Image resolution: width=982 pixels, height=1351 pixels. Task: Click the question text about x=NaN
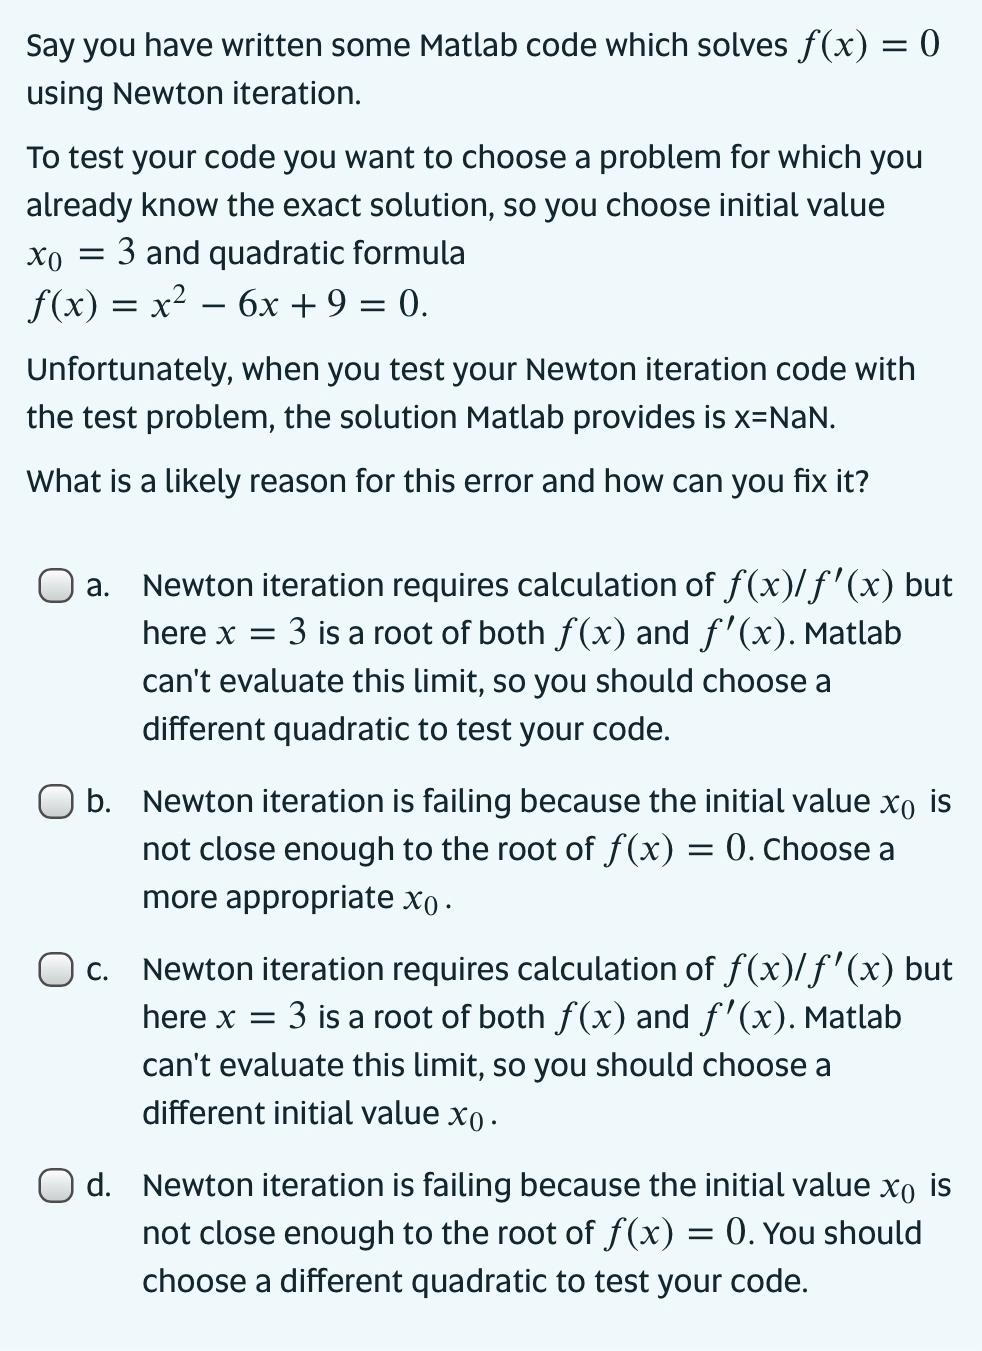tap(470, 392)
